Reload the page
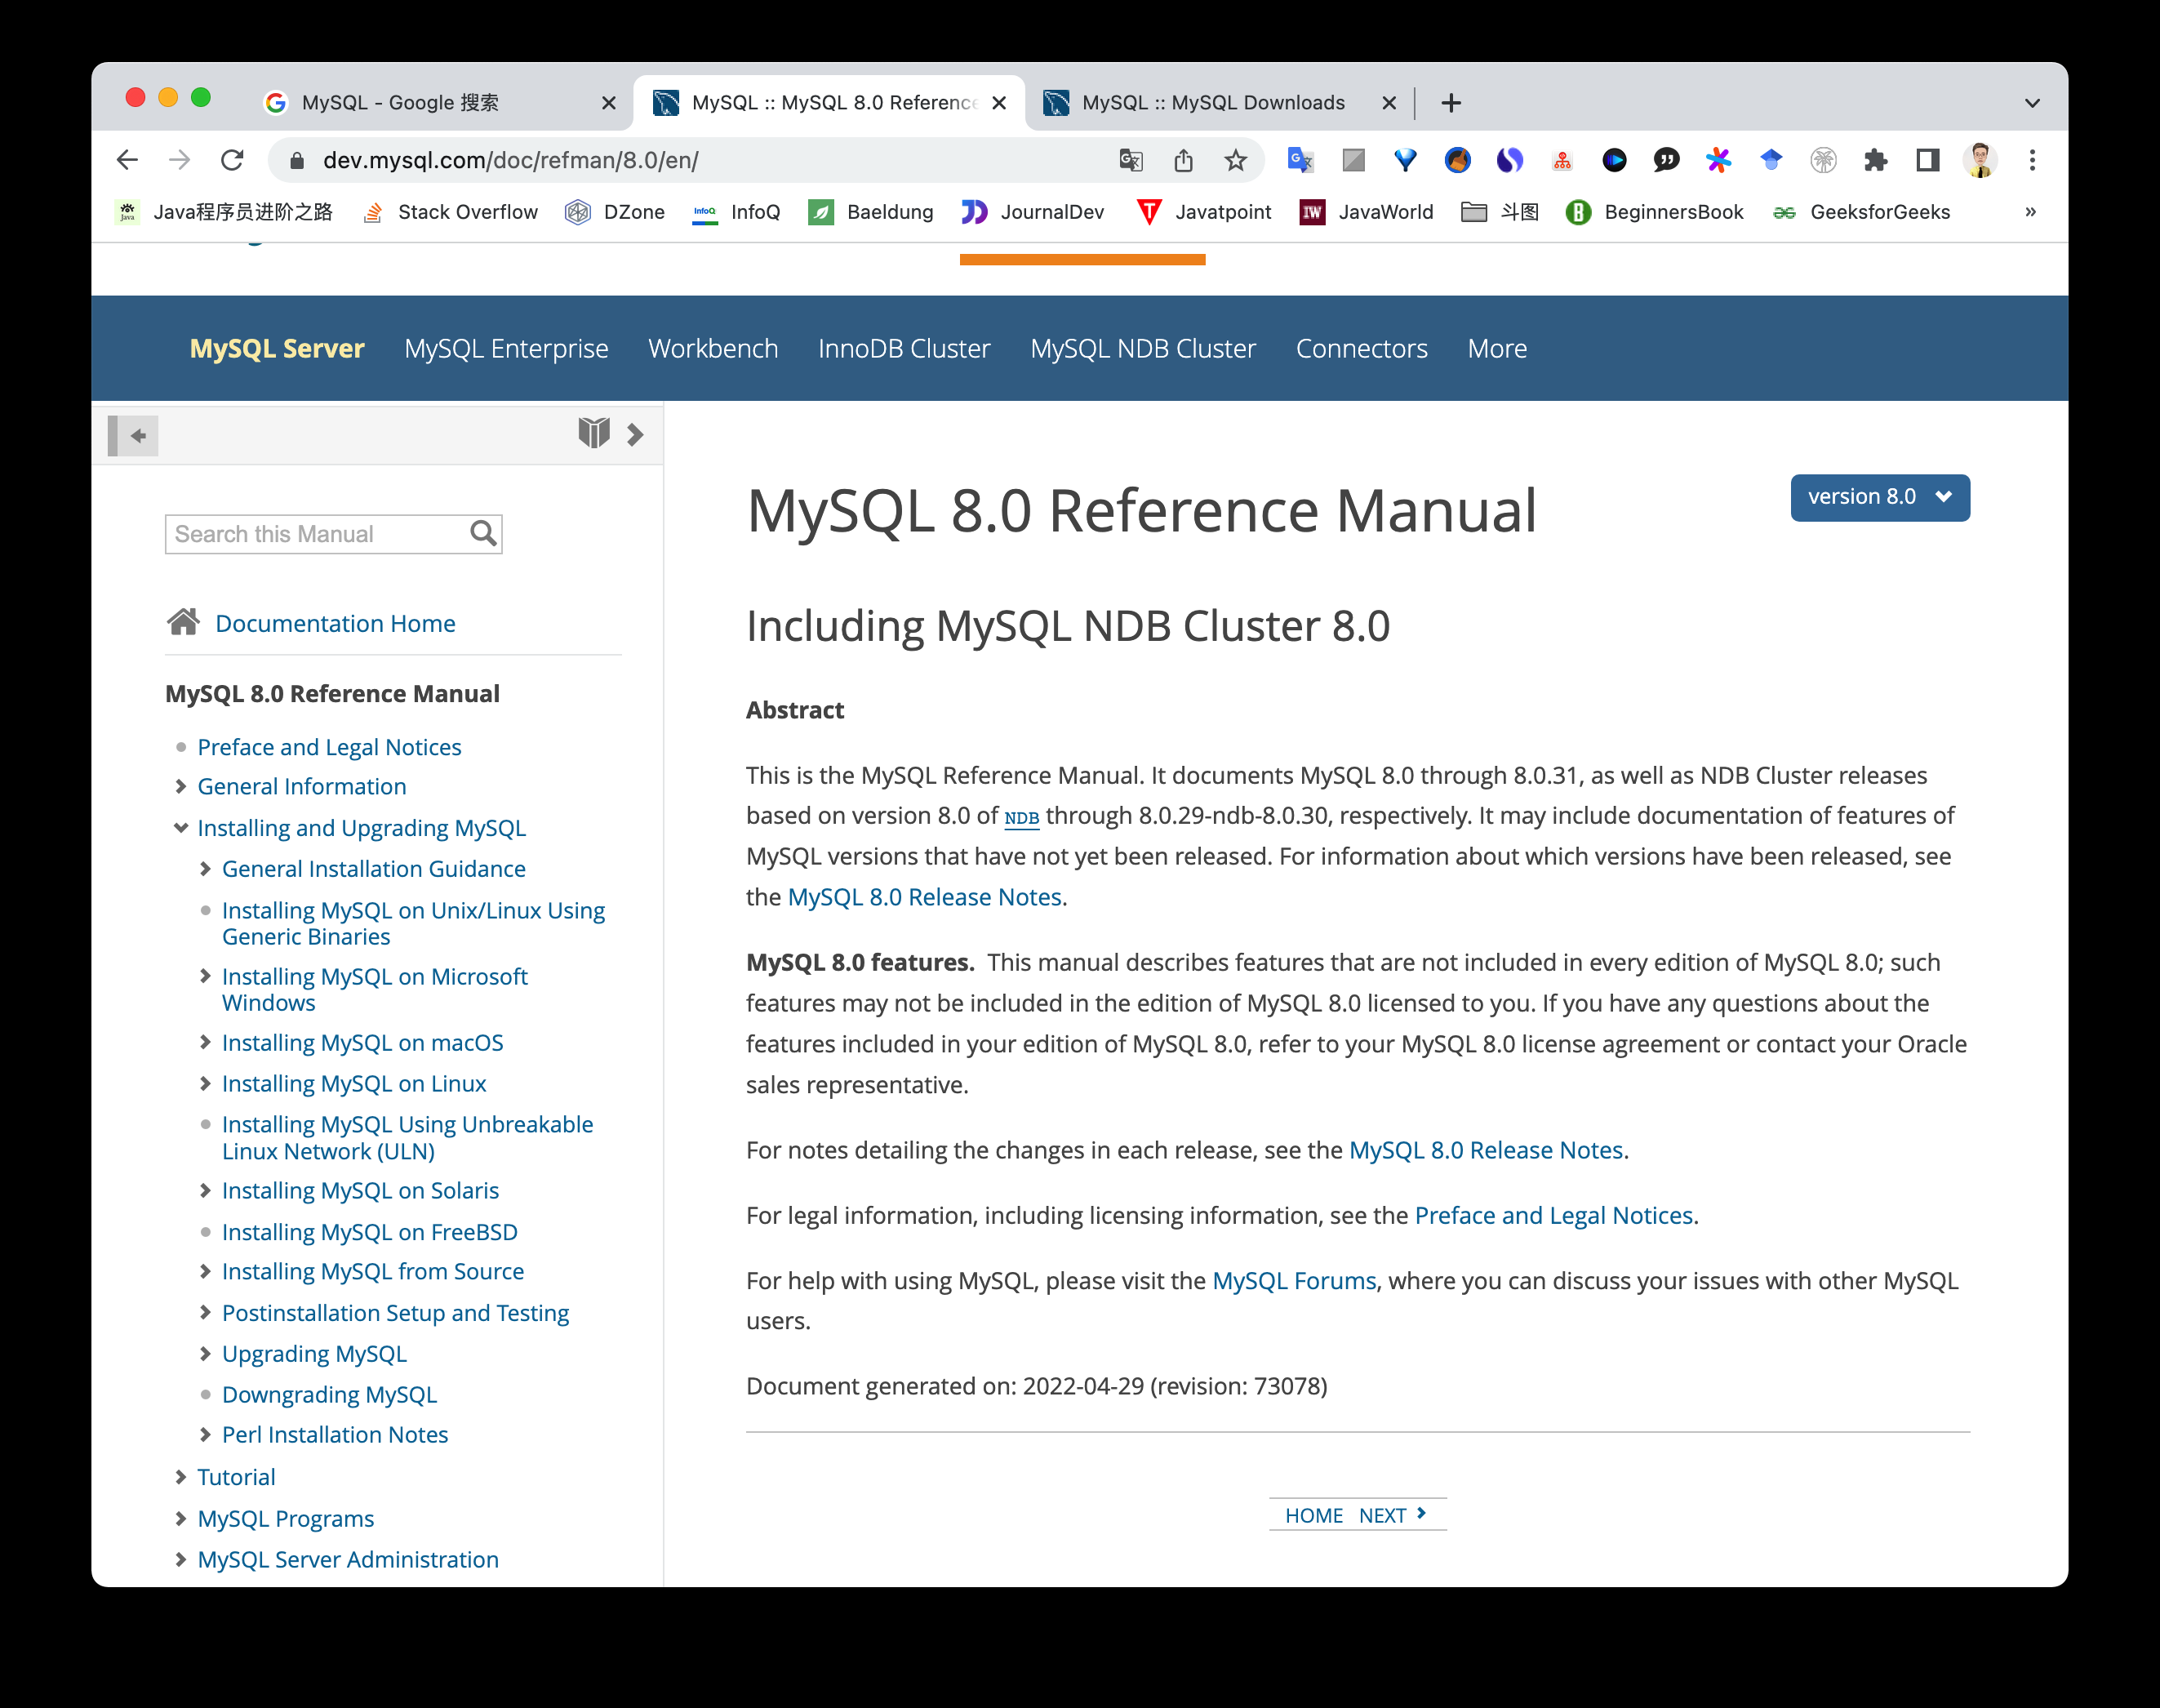 coord(232,160)
